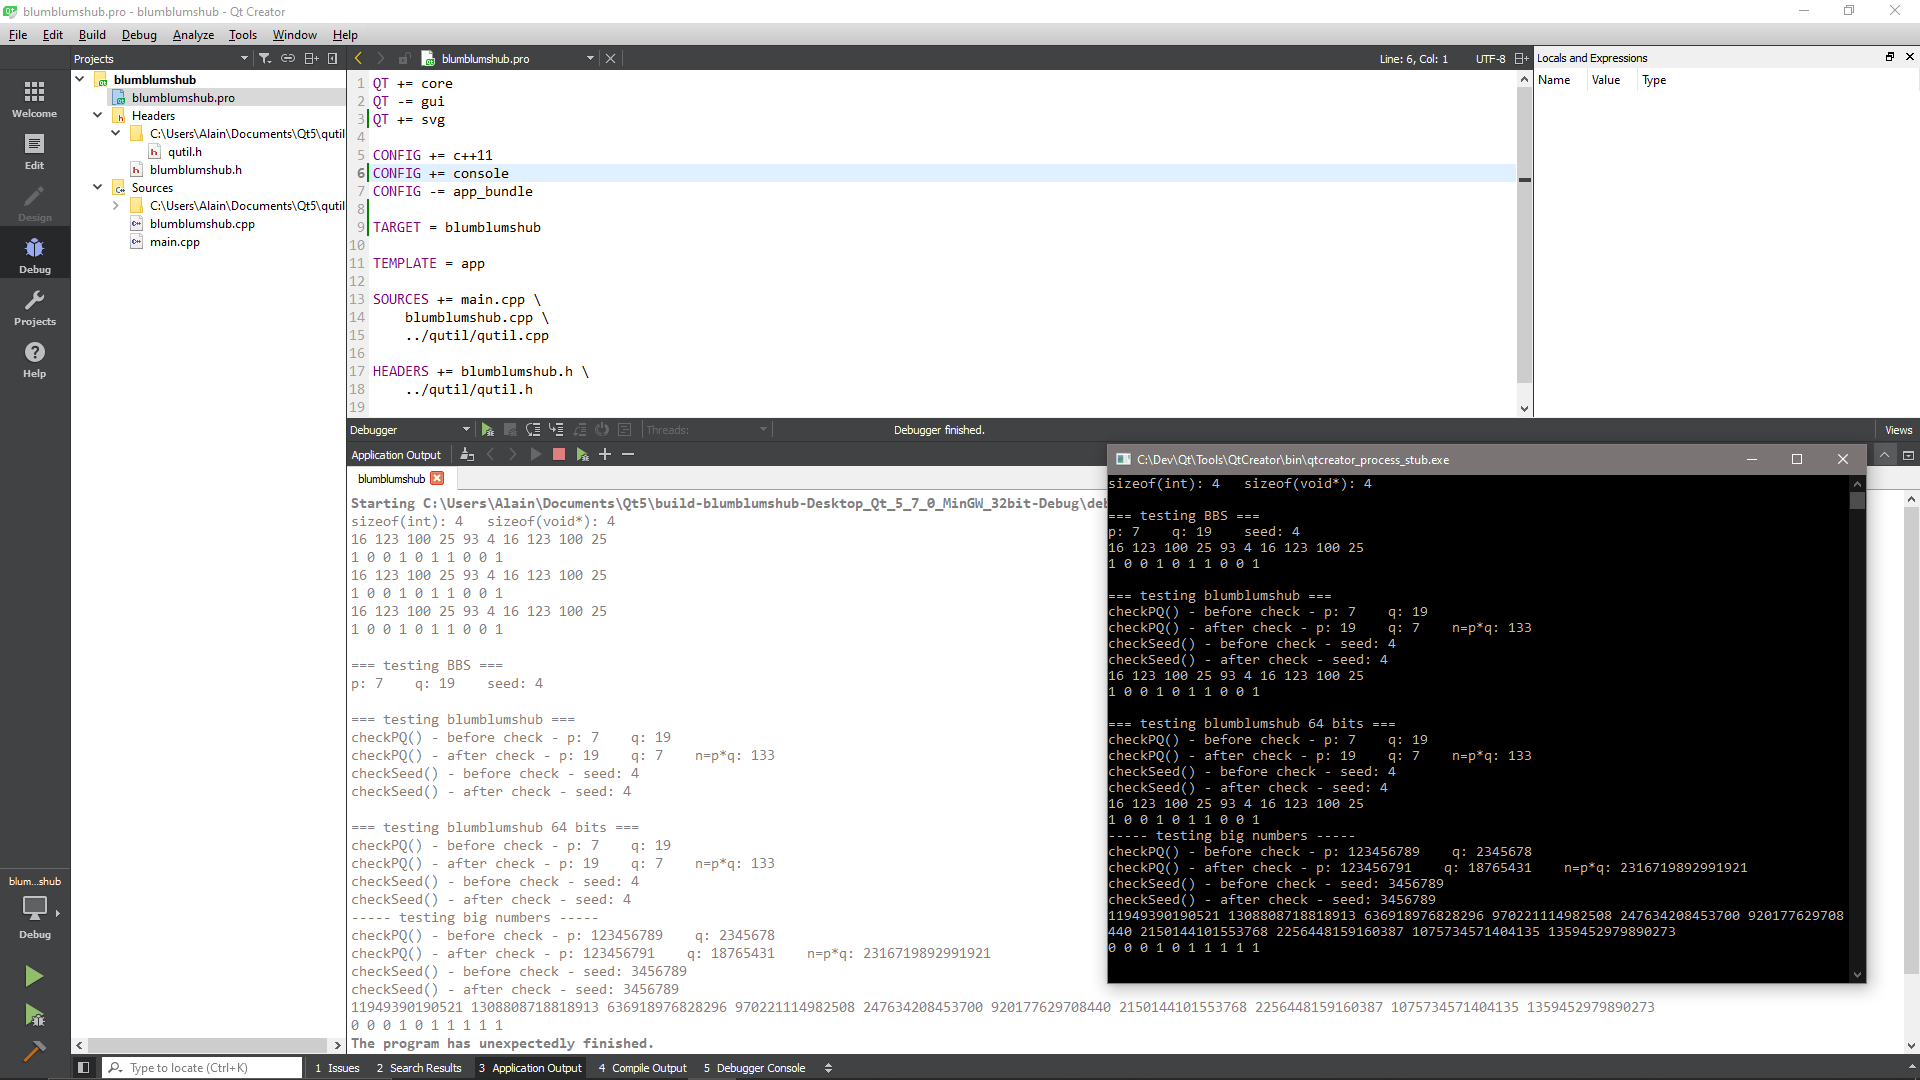Viewport: 1920px width, 1080px height.
Task: Run the project with green play button
Action: [x=34, y=975]
